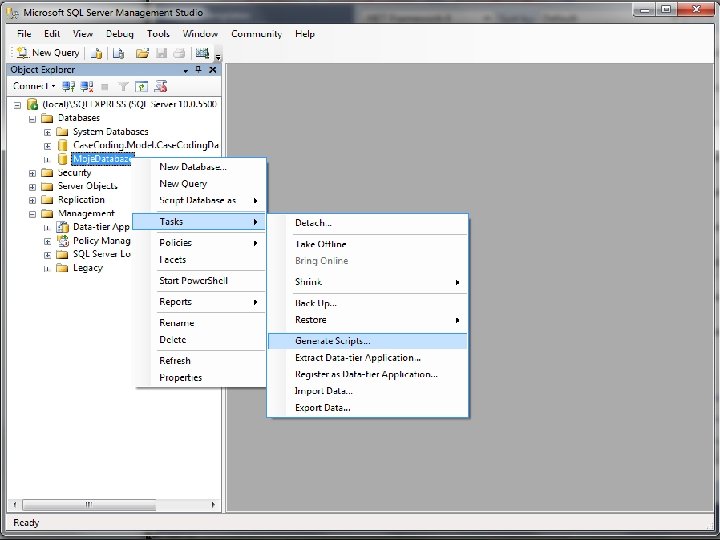Click the CaseCoding.Model database cylinder icon
Viewport: 720px width, 540px height.
coord(63,146)
